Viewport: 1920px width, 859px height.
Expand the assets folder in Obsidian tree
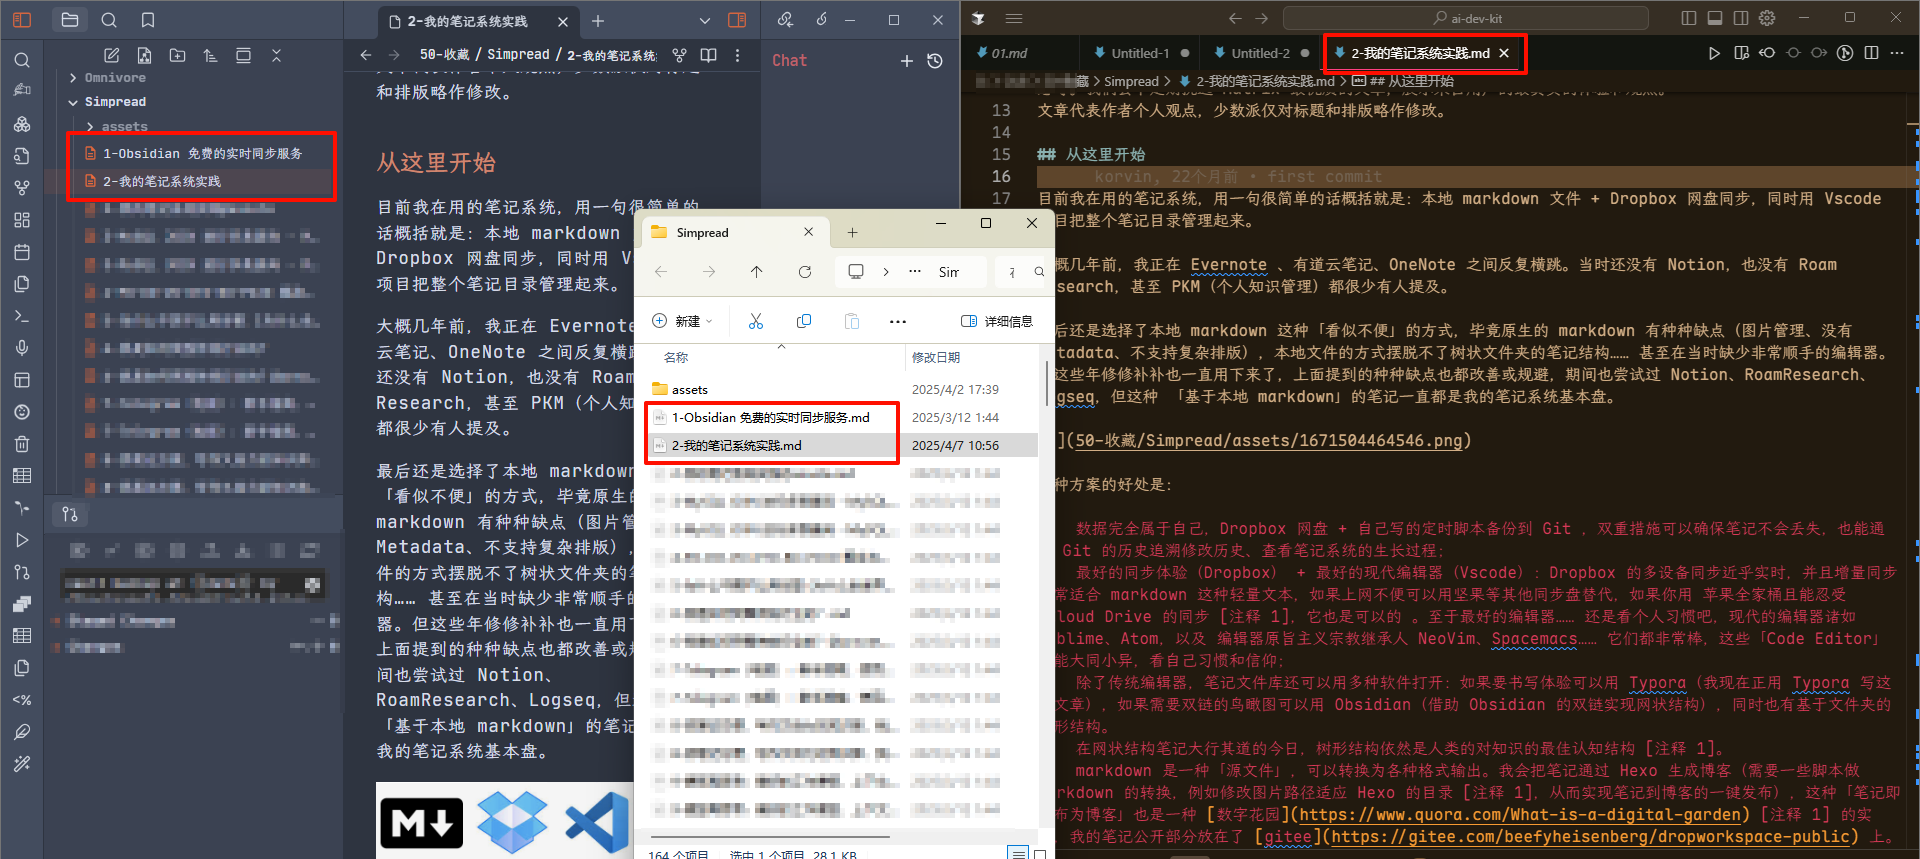click(x=124, y=127)
